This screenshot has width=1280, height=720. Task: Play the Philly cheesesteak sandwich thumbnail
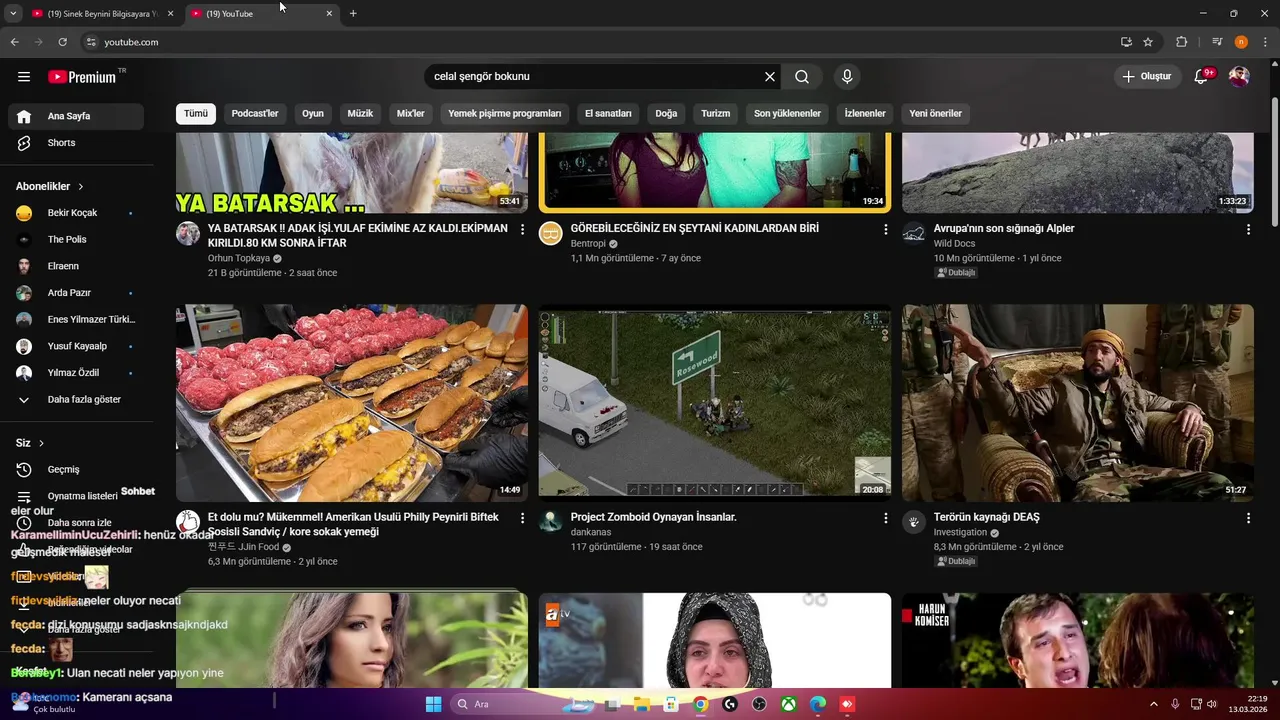coord(352,403)
